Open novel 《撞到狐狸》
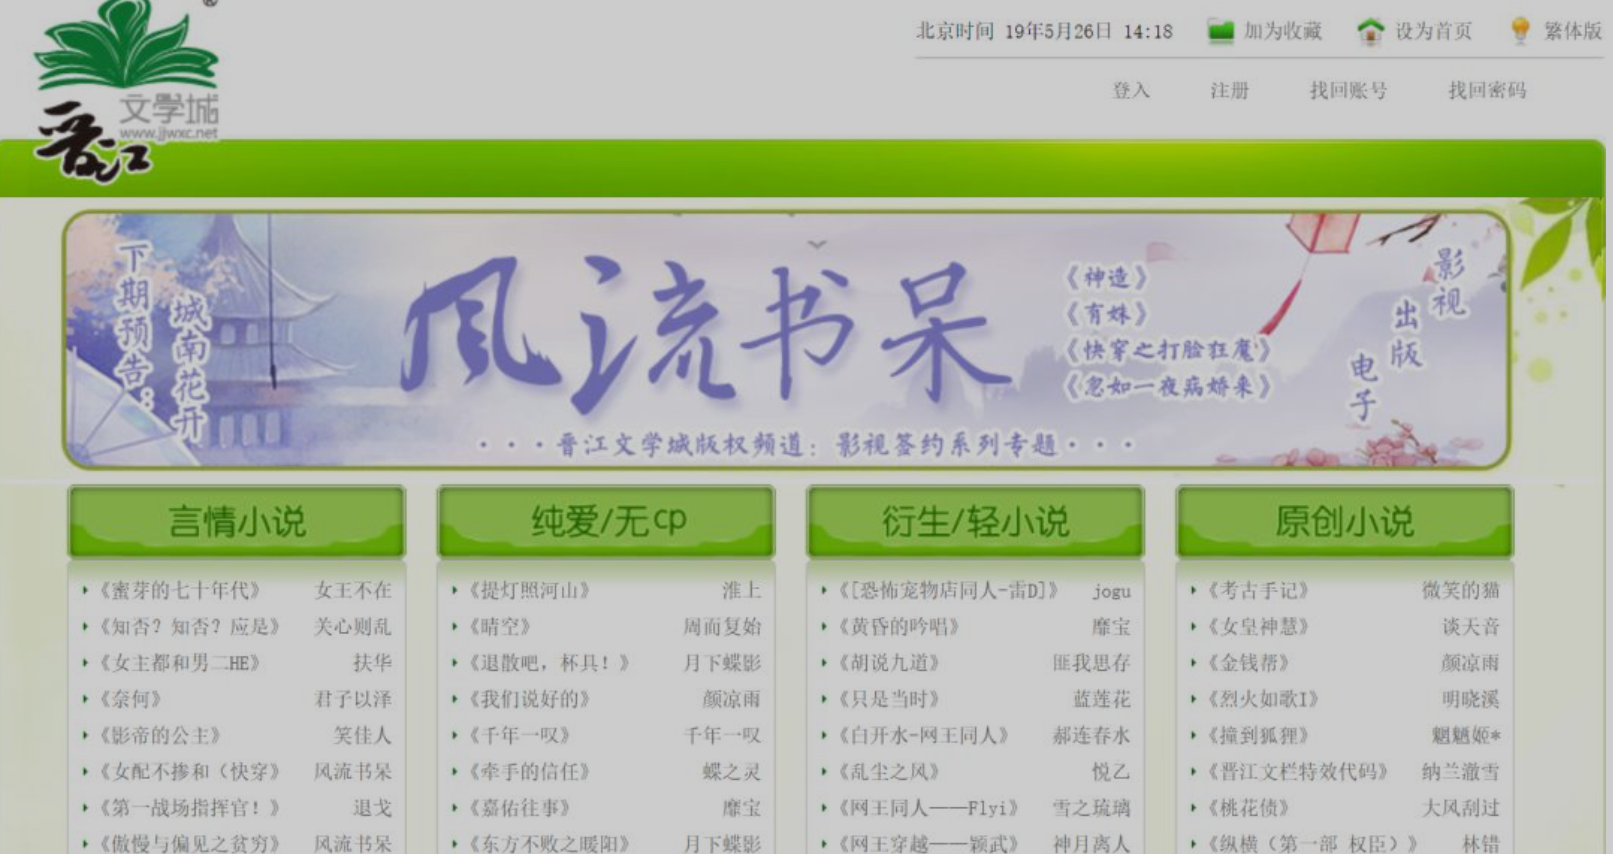This screenshot has width=1613, height=854. pyautogui.click(x=1257, y=735)
